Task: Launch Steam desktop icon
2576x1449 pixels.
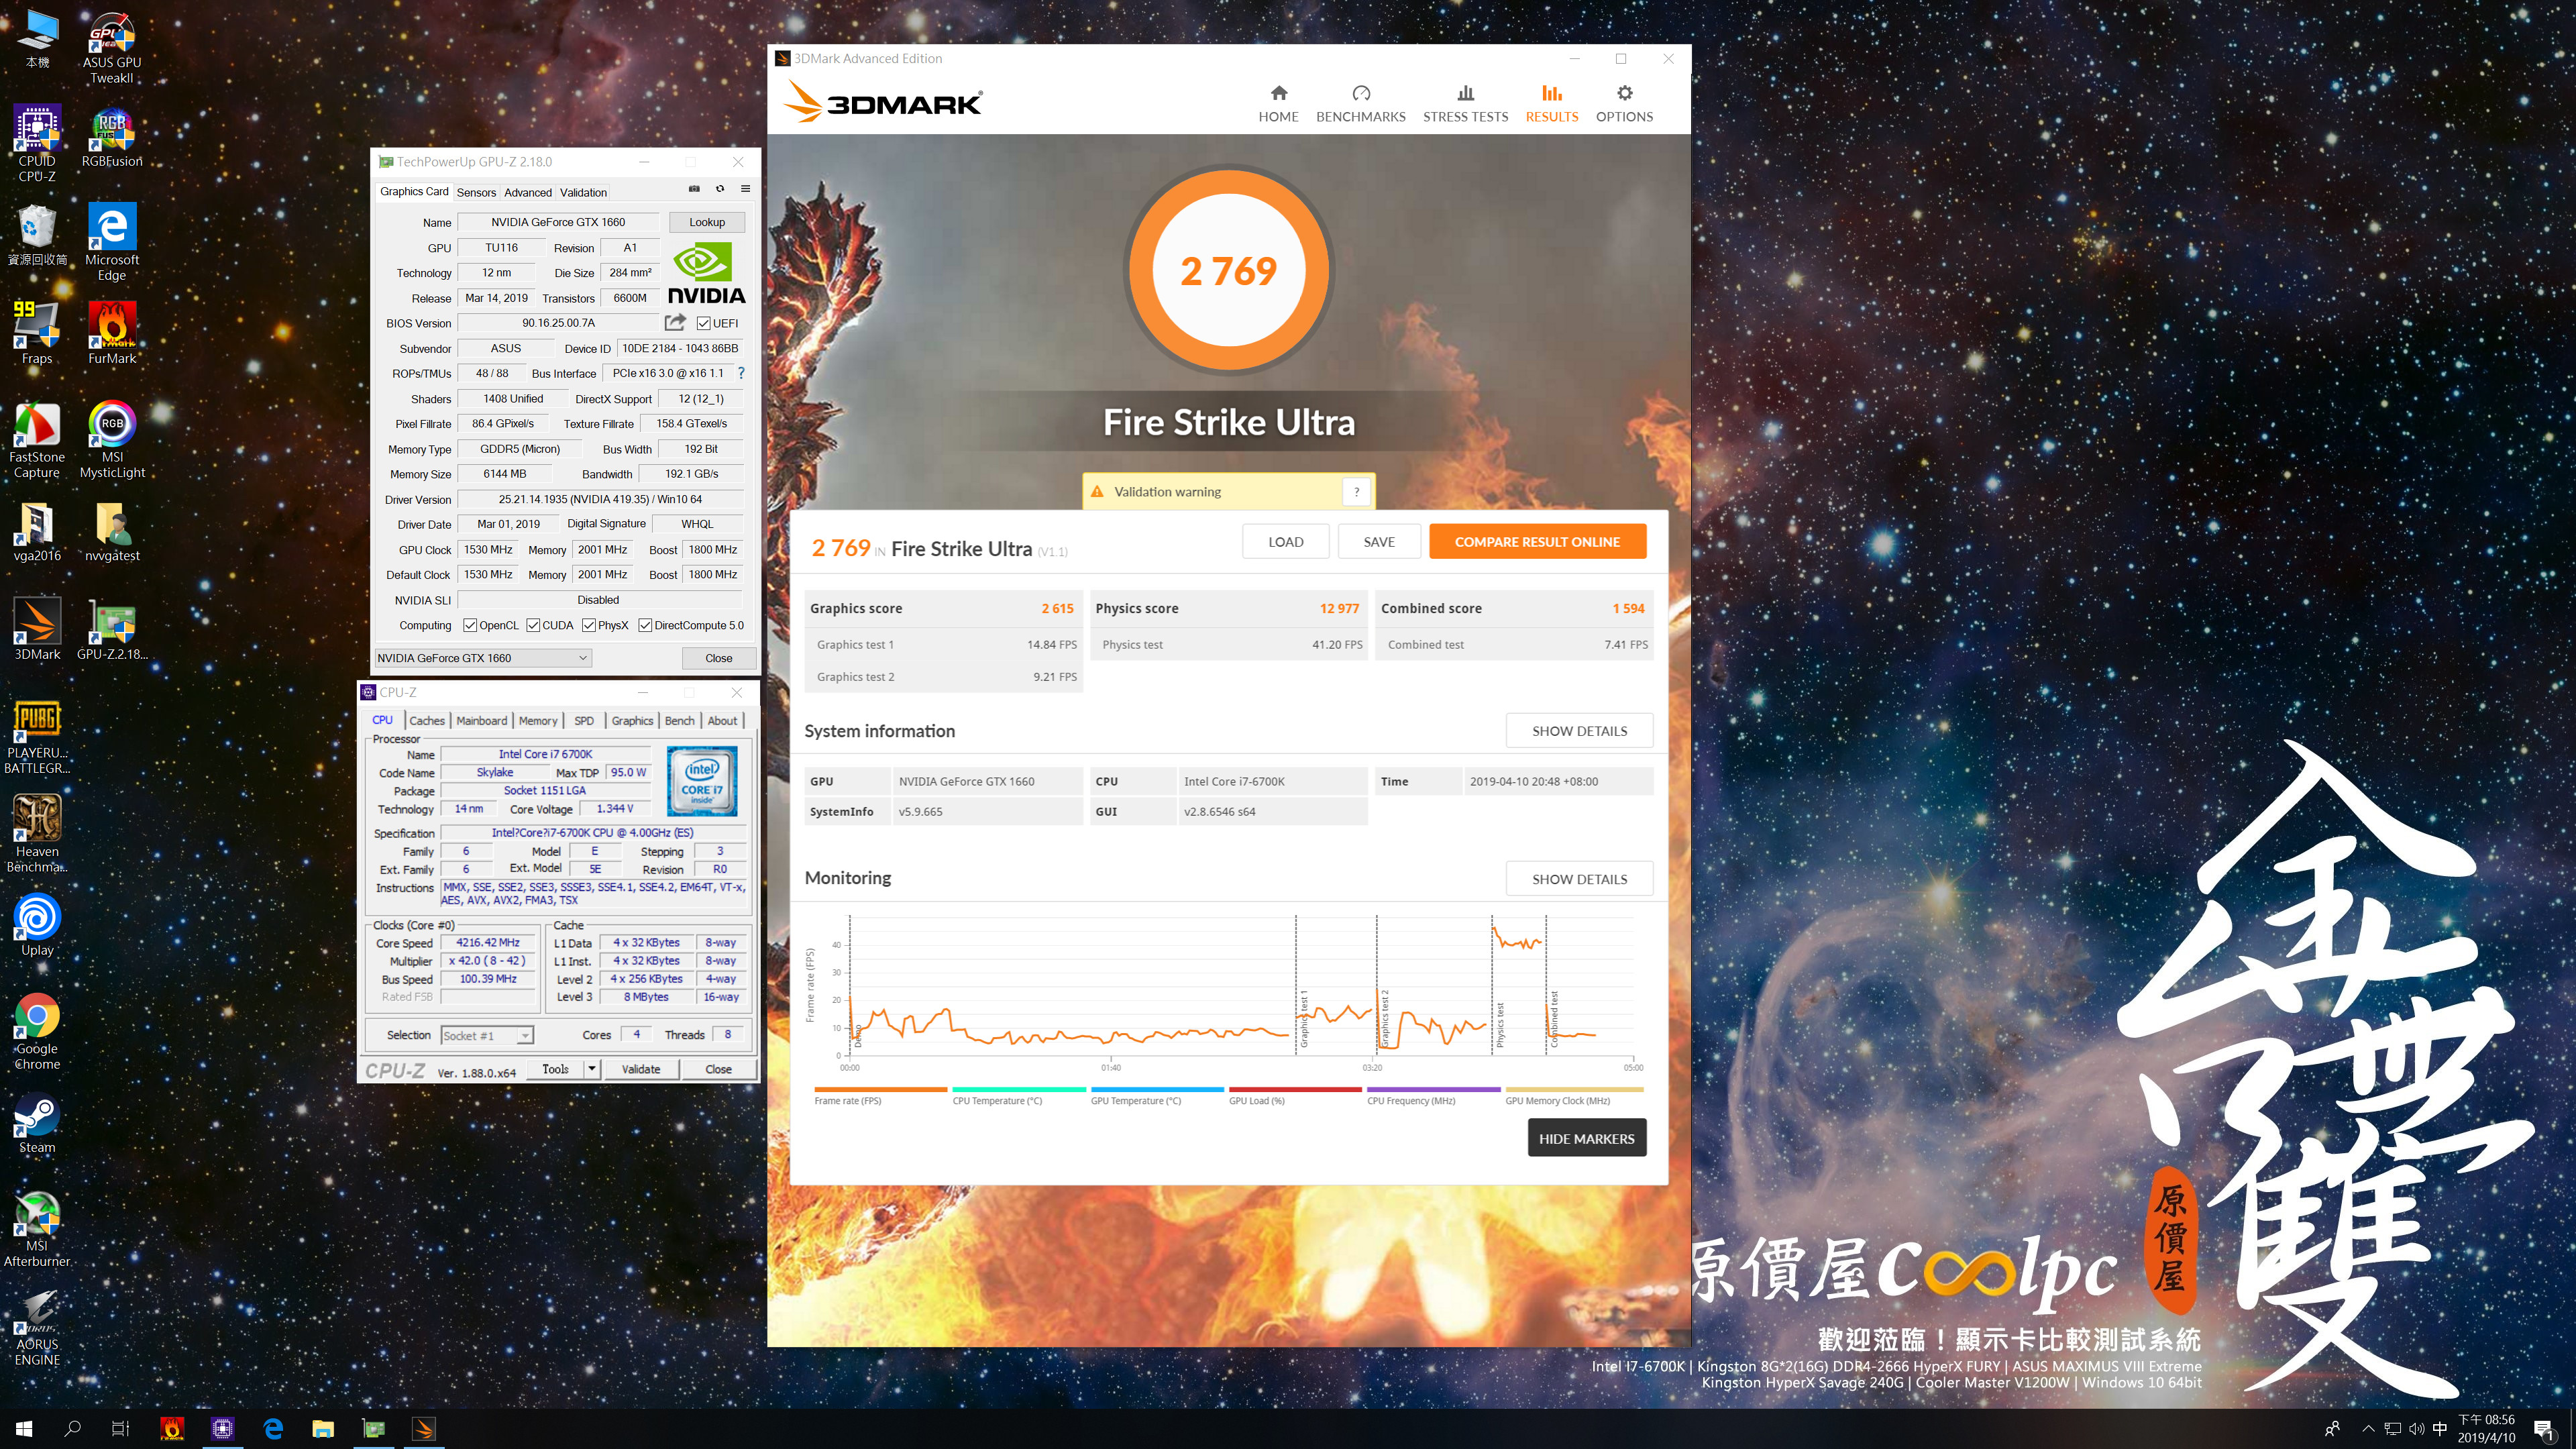Action: (37, 1123)
